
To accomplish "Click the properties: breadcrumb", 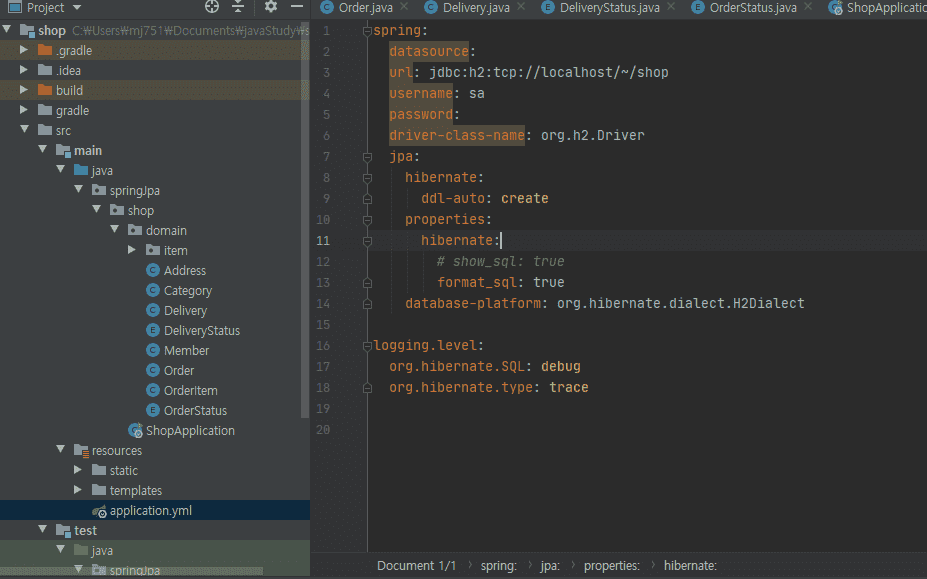I will [611, 565].
